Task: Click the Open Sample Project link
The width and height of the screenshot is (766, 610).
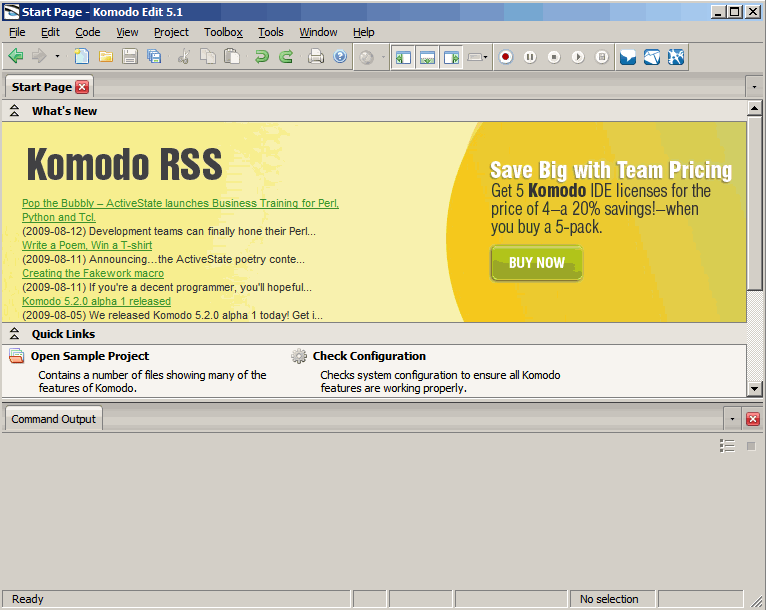Action: [x=90, y=356]
